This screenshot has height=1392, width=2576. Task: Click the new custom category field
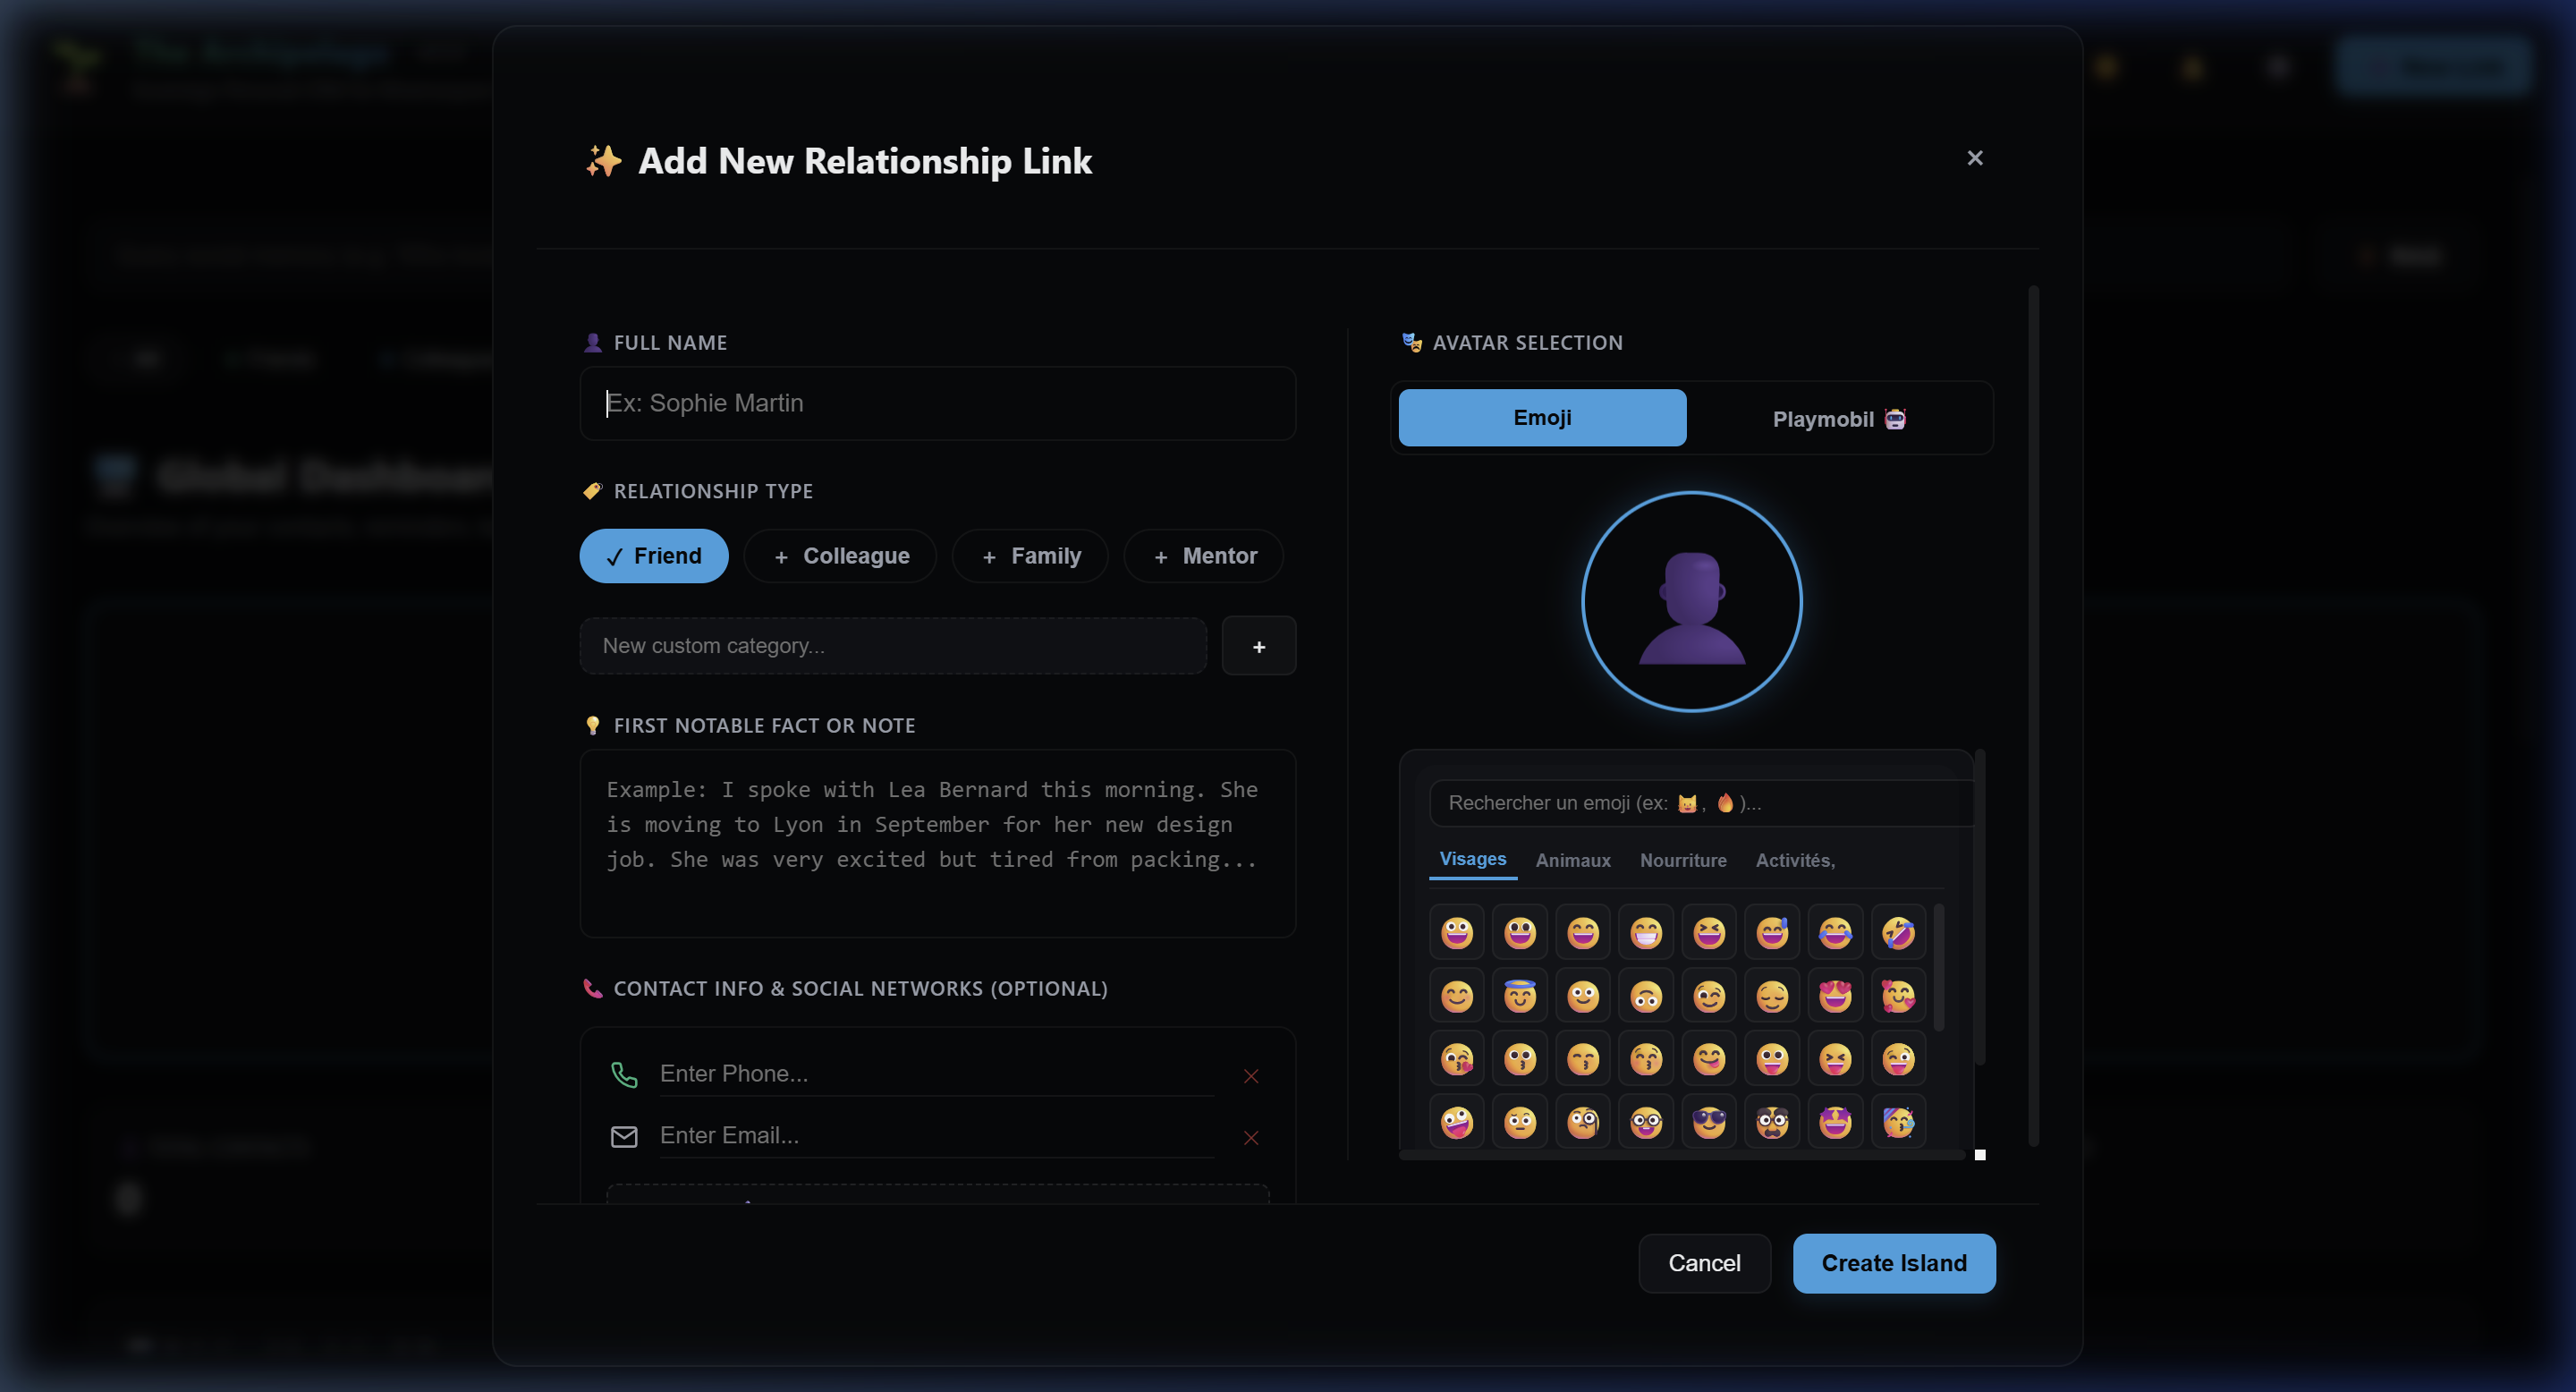coord(893,646)
